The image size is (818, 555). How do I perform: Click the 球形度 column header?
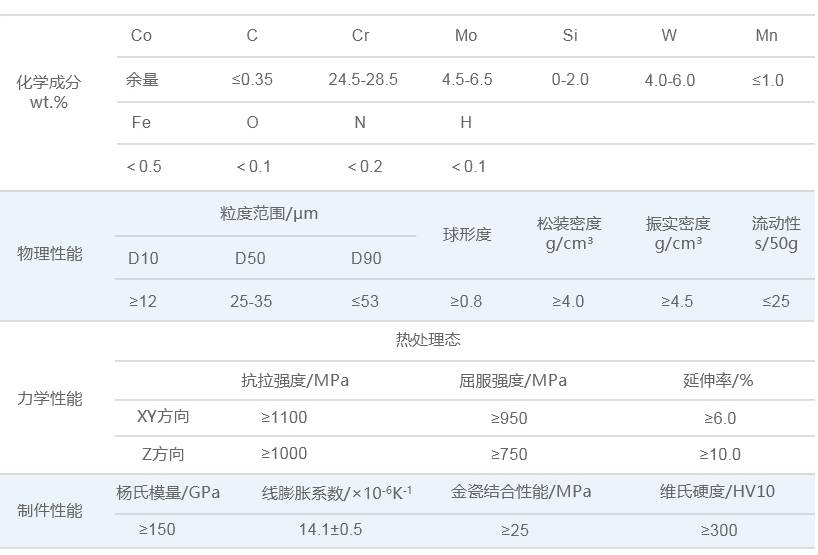(467, 235)
